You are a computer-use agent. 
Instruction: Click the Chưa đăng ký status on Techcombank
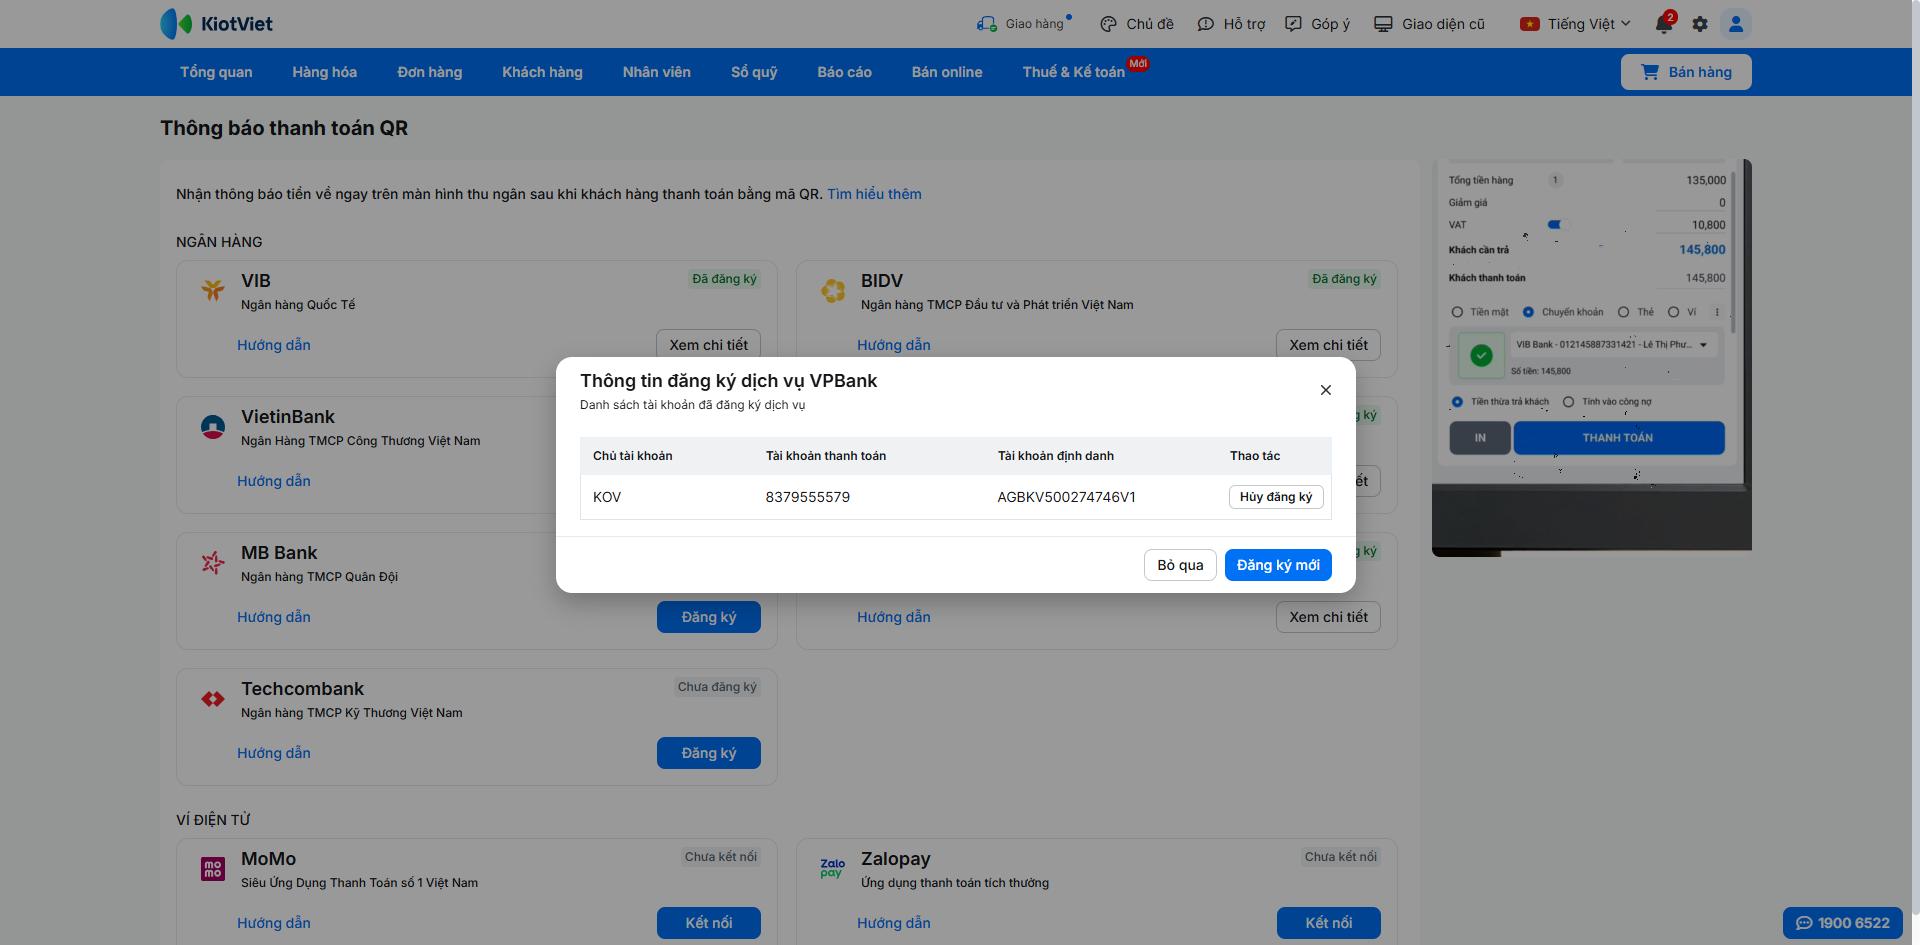tap(717, 687)
